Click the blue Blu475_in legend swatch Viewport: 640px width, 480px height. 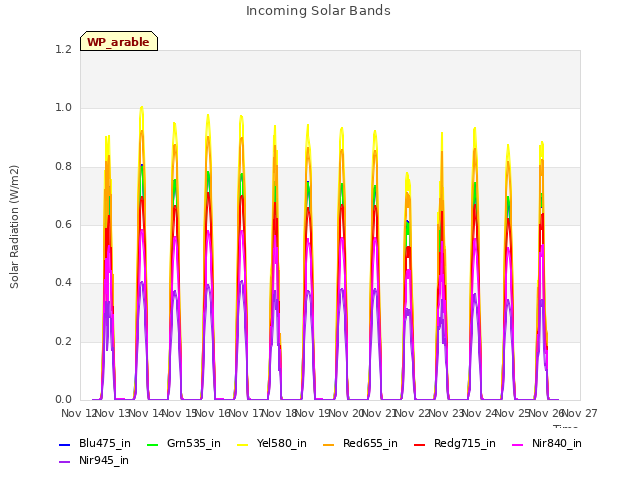click(x=64, y=444)
